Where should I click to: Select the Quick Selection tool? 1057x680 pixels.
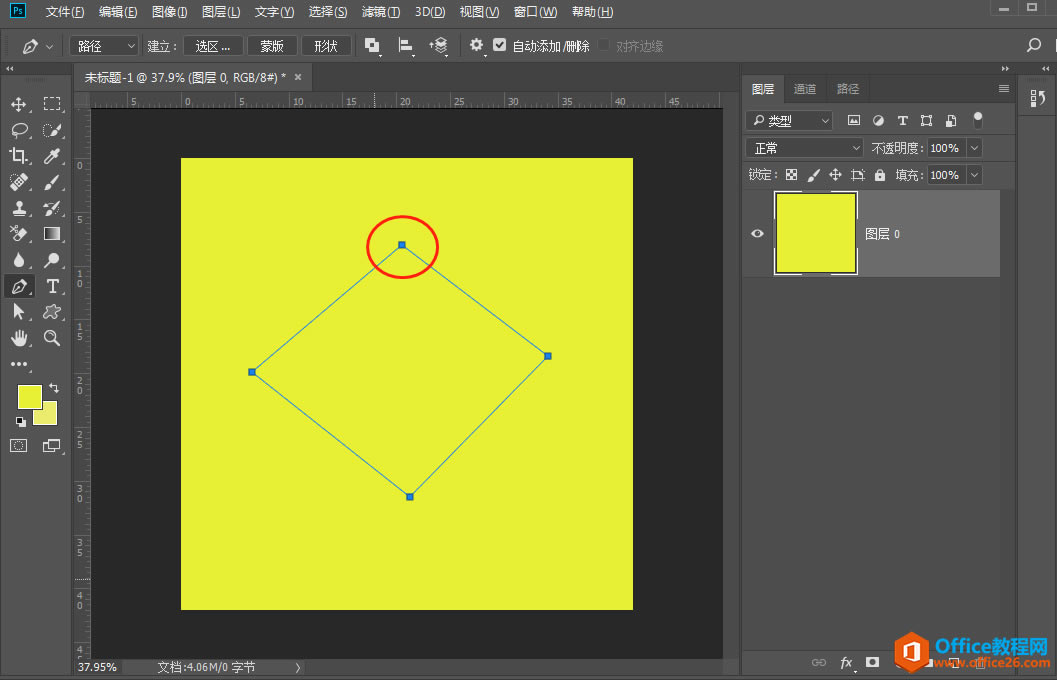pyautogui.click(x=52, y=130)
